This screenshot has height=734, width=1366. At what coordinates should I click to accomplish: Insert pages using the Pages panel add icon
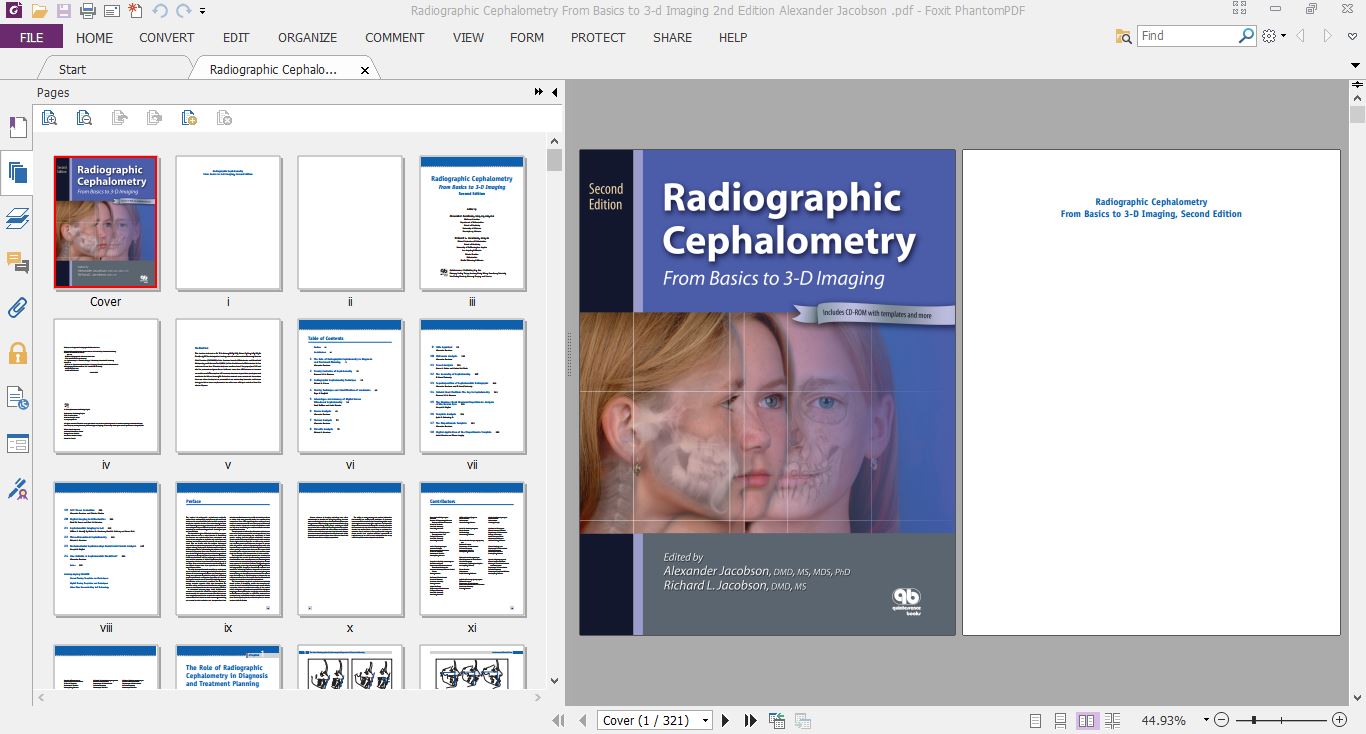pyautogui.click(x=189, y=118)
